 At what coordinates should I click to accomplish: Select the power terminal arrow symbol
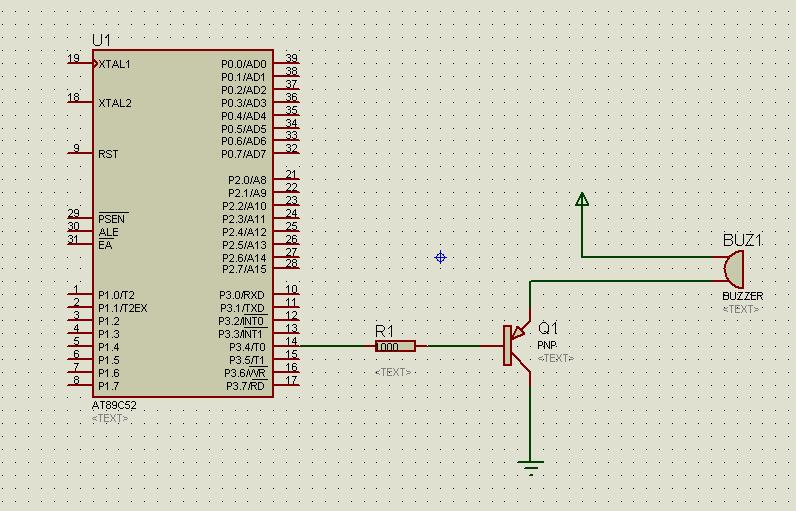pos(582,199)
